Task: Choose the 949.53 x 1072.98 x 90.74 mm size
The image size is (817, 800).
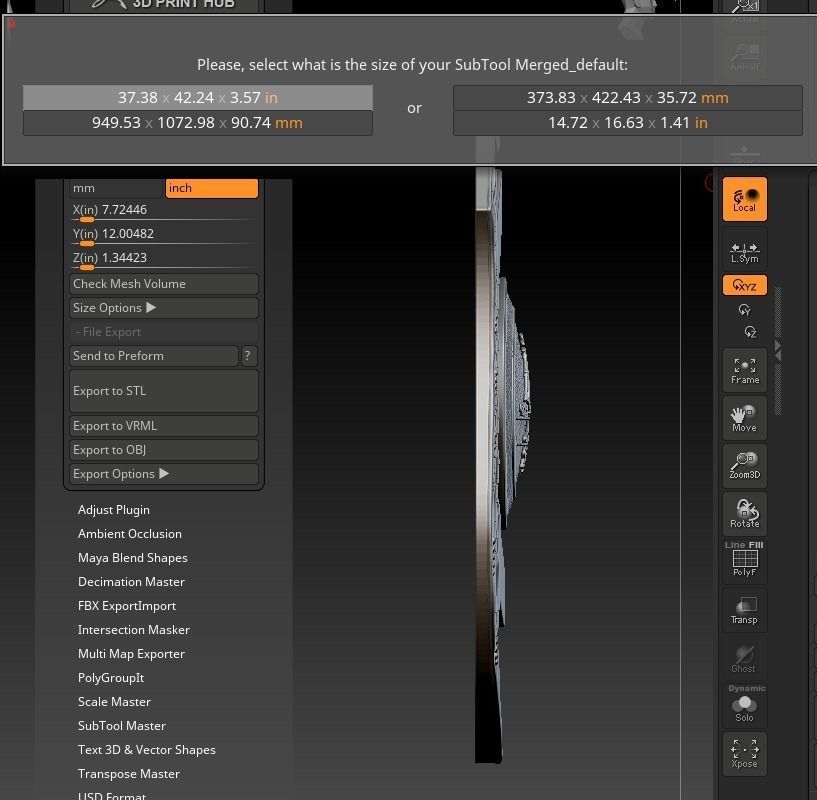Action: [x=198, y=123]
